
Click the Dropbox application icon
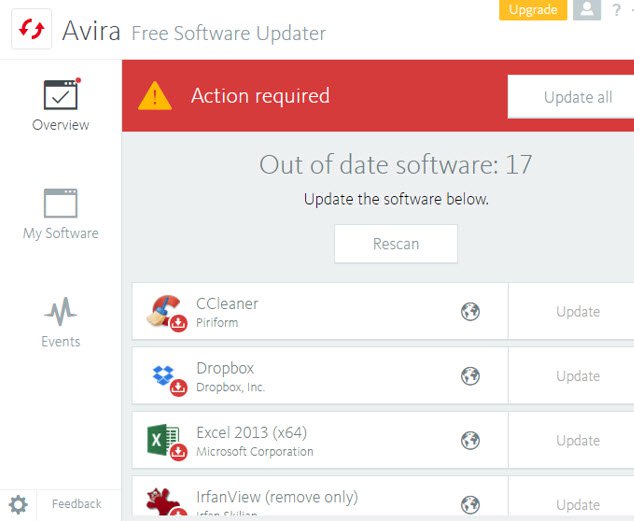click(x=165, y=377)
